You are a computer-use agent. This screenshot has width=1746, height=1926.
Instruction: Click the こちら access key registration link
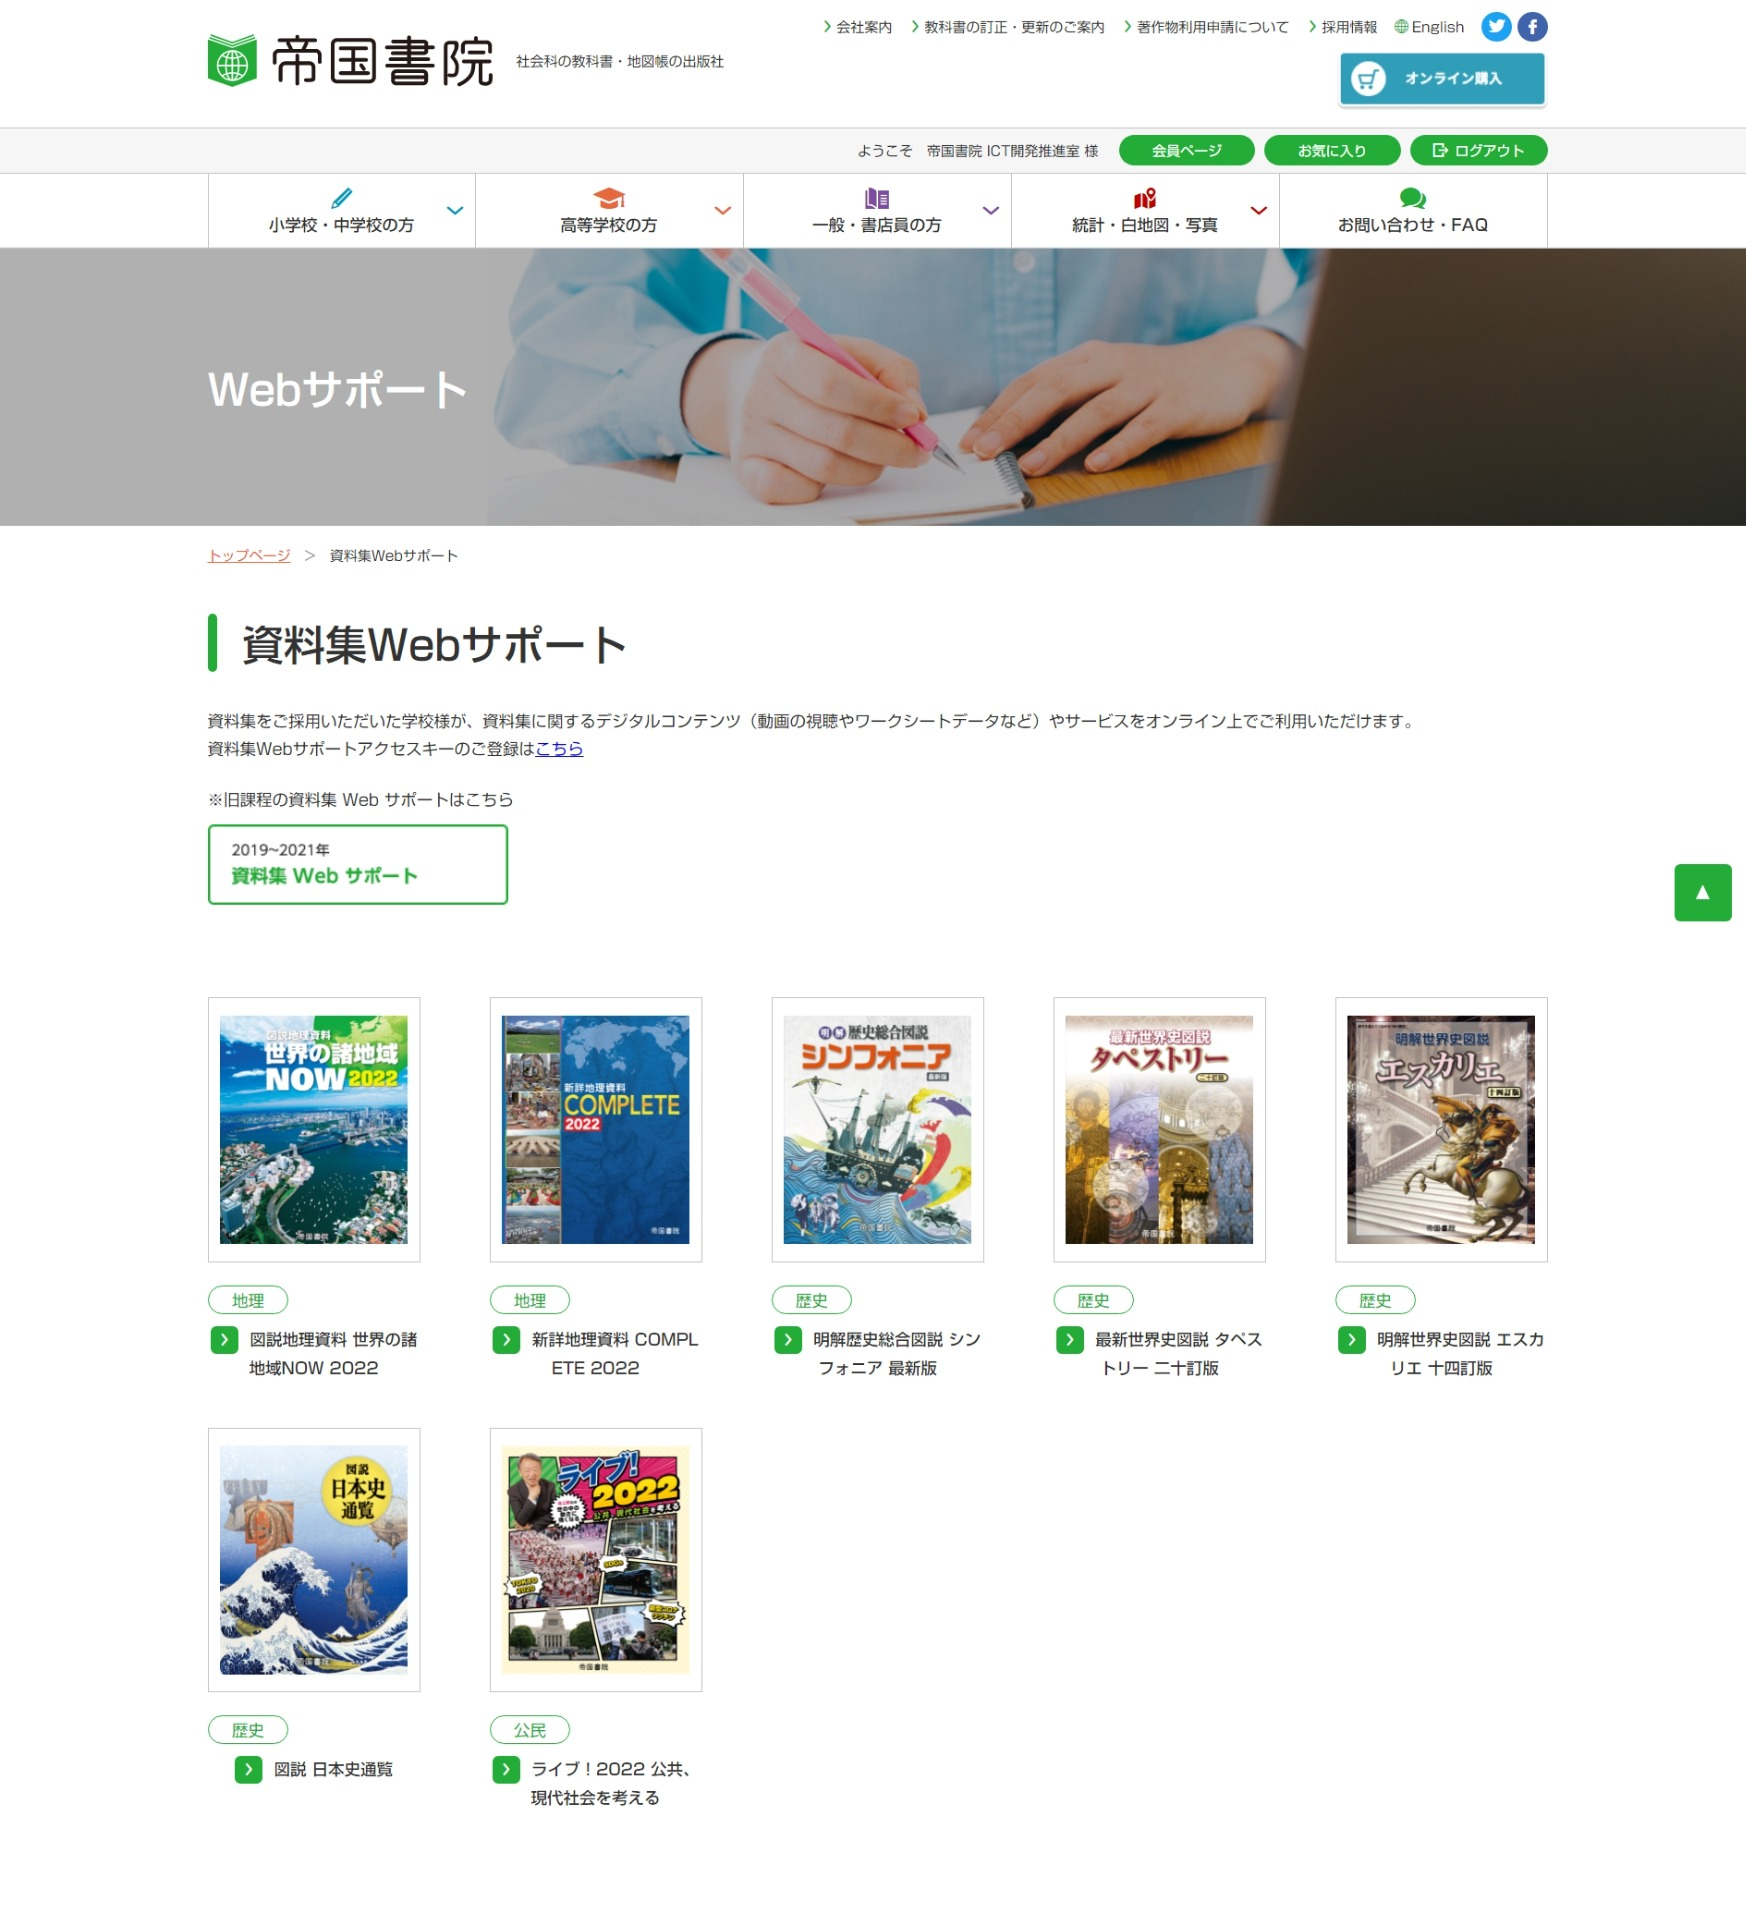point(559,749)
